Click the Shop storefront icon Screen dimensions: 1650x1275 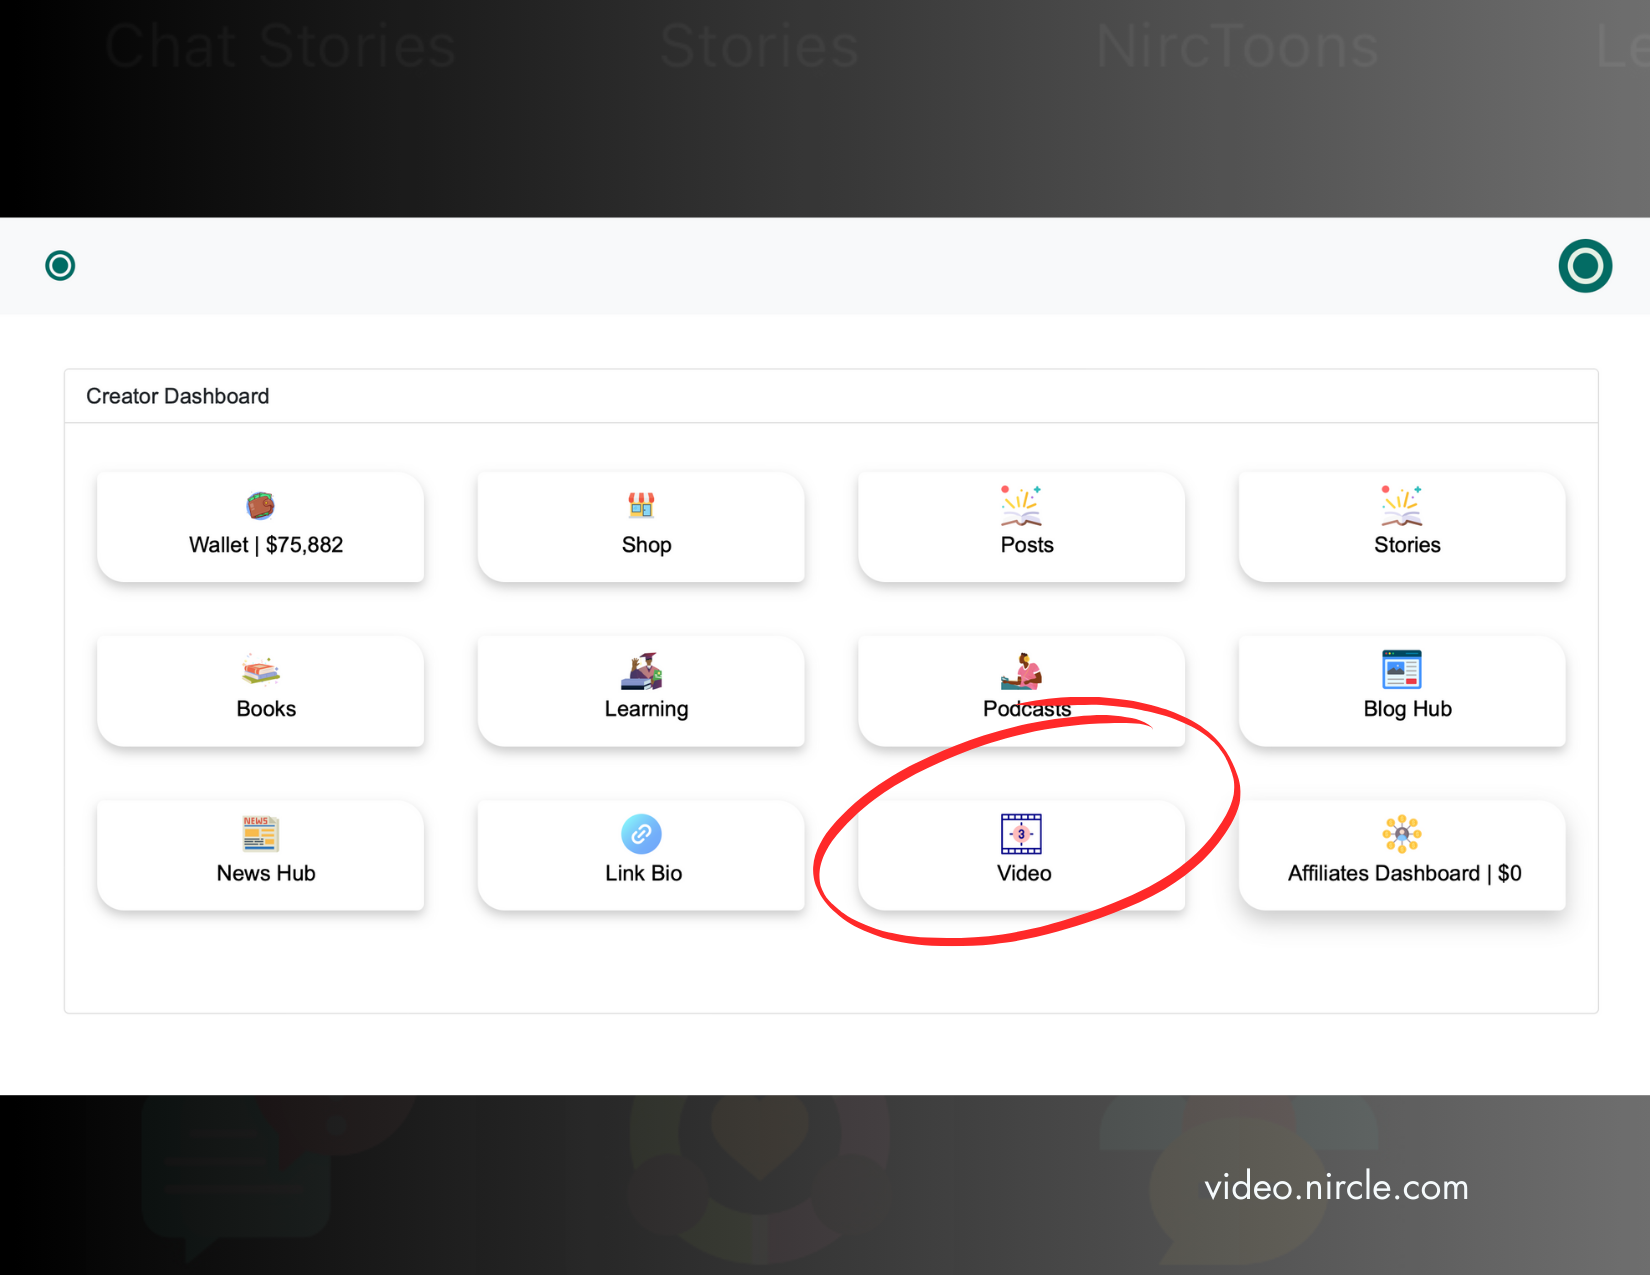[641, 505]
